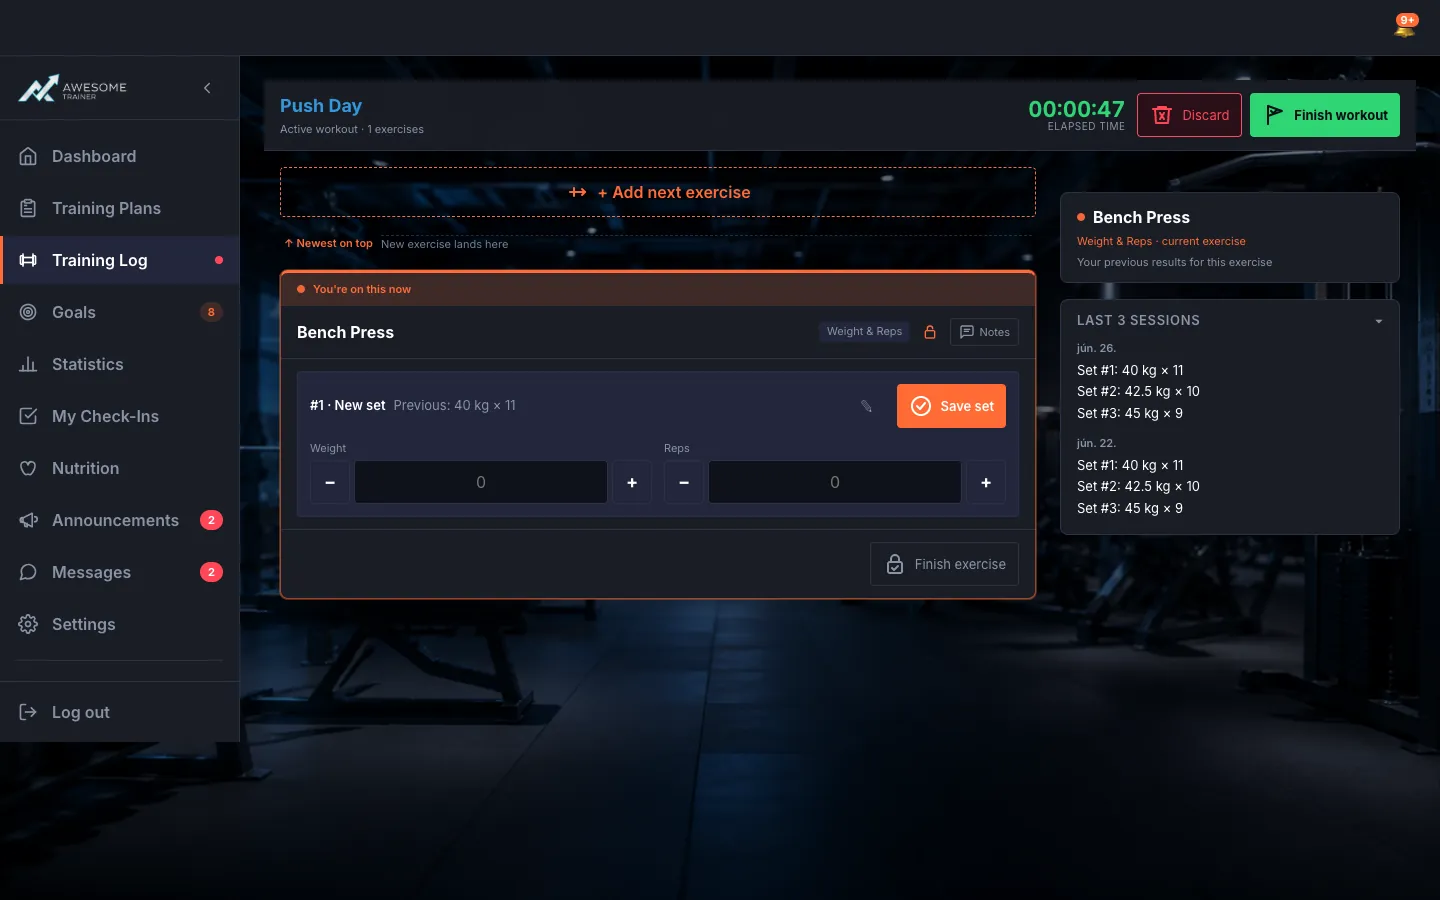
Task: Toggle the lock icon on Bench Press
Action: [x=930, y=332]
